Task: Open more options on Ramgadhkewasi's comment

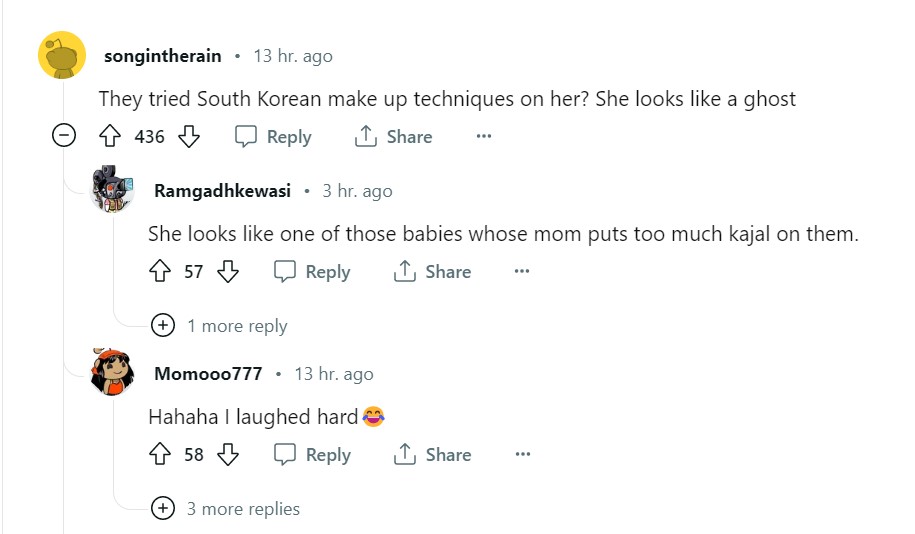Action: [x=522, y=271]
